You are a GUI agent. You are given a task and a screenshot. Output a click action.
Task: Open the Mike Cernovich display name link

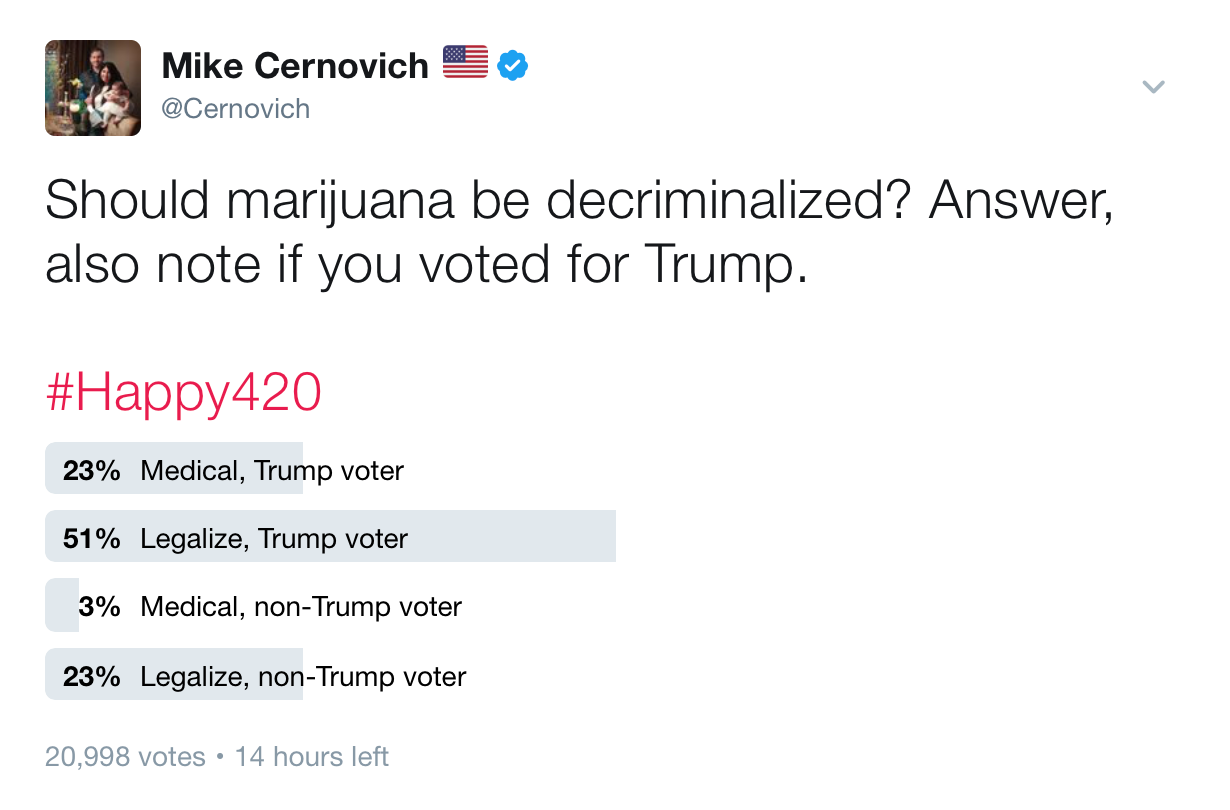tap(295, 66)
